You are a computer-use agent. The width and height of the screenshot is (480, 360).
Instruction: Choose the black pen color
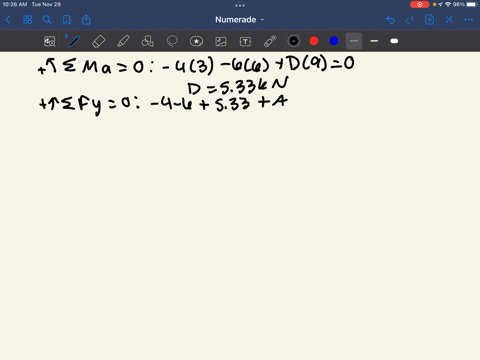point(294,41)
